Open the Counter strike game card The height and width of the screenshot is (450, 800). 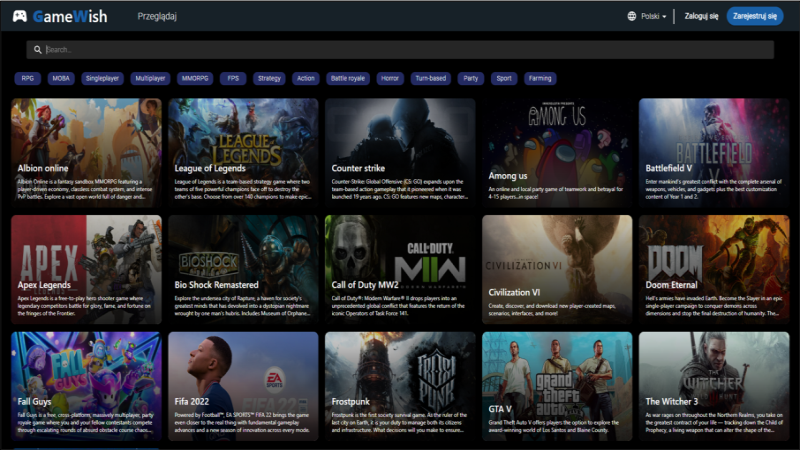[400, 153]
